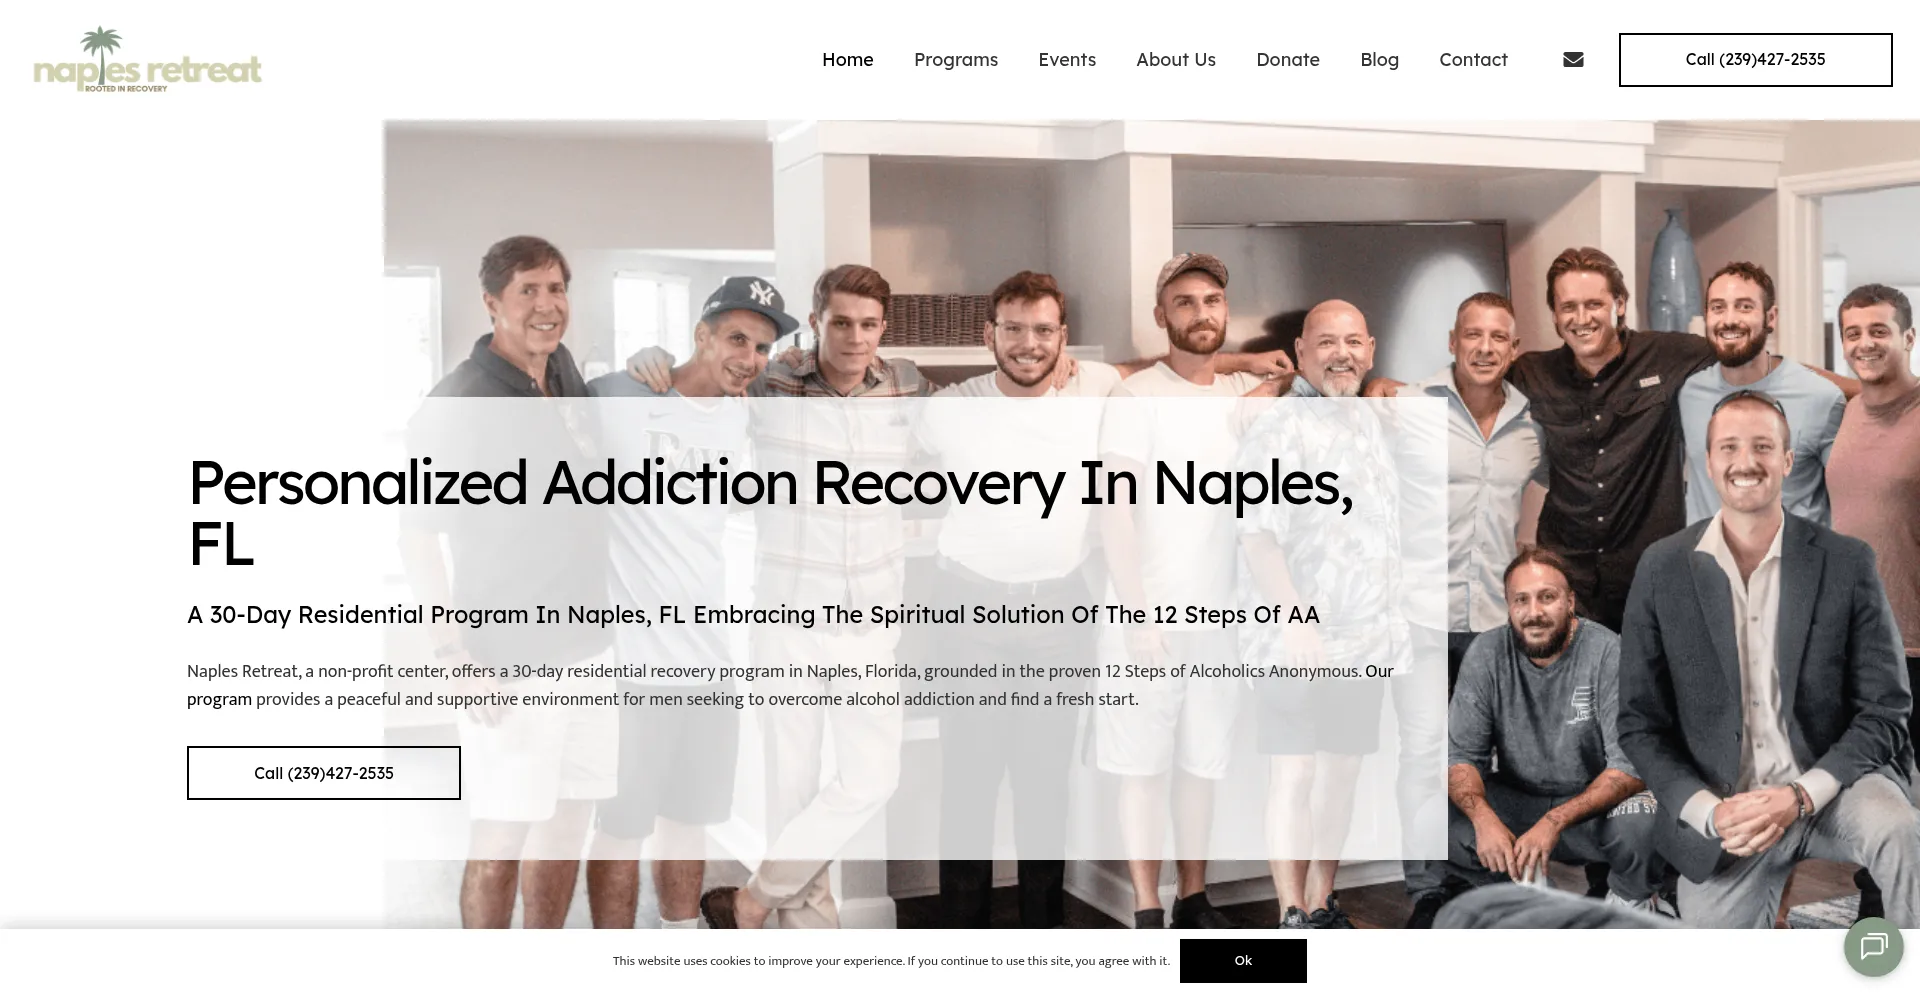Visit the Donate page from navigation

coord(1288,59)
